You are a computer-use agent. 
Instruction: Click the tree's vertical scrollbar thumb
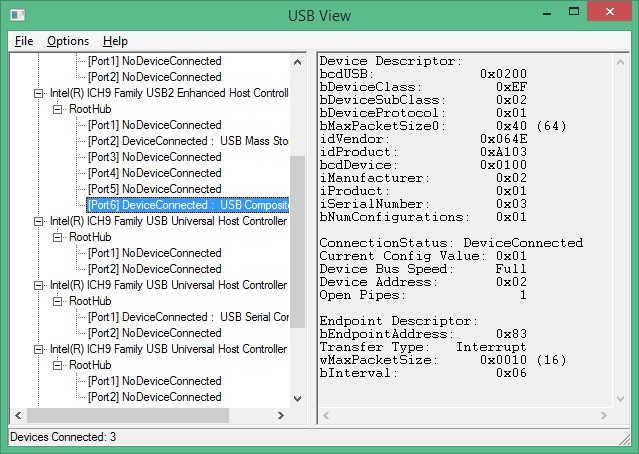298,225
